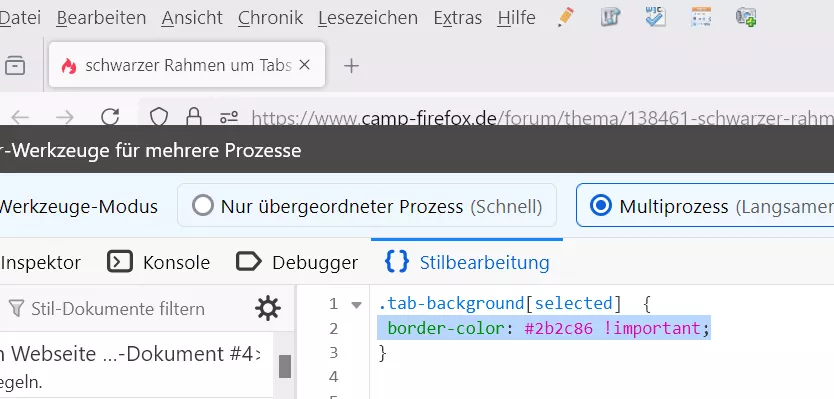Click the Firefox View icon beside tabs
Screen dimensions: 834x399
click(x=15, y=65)
